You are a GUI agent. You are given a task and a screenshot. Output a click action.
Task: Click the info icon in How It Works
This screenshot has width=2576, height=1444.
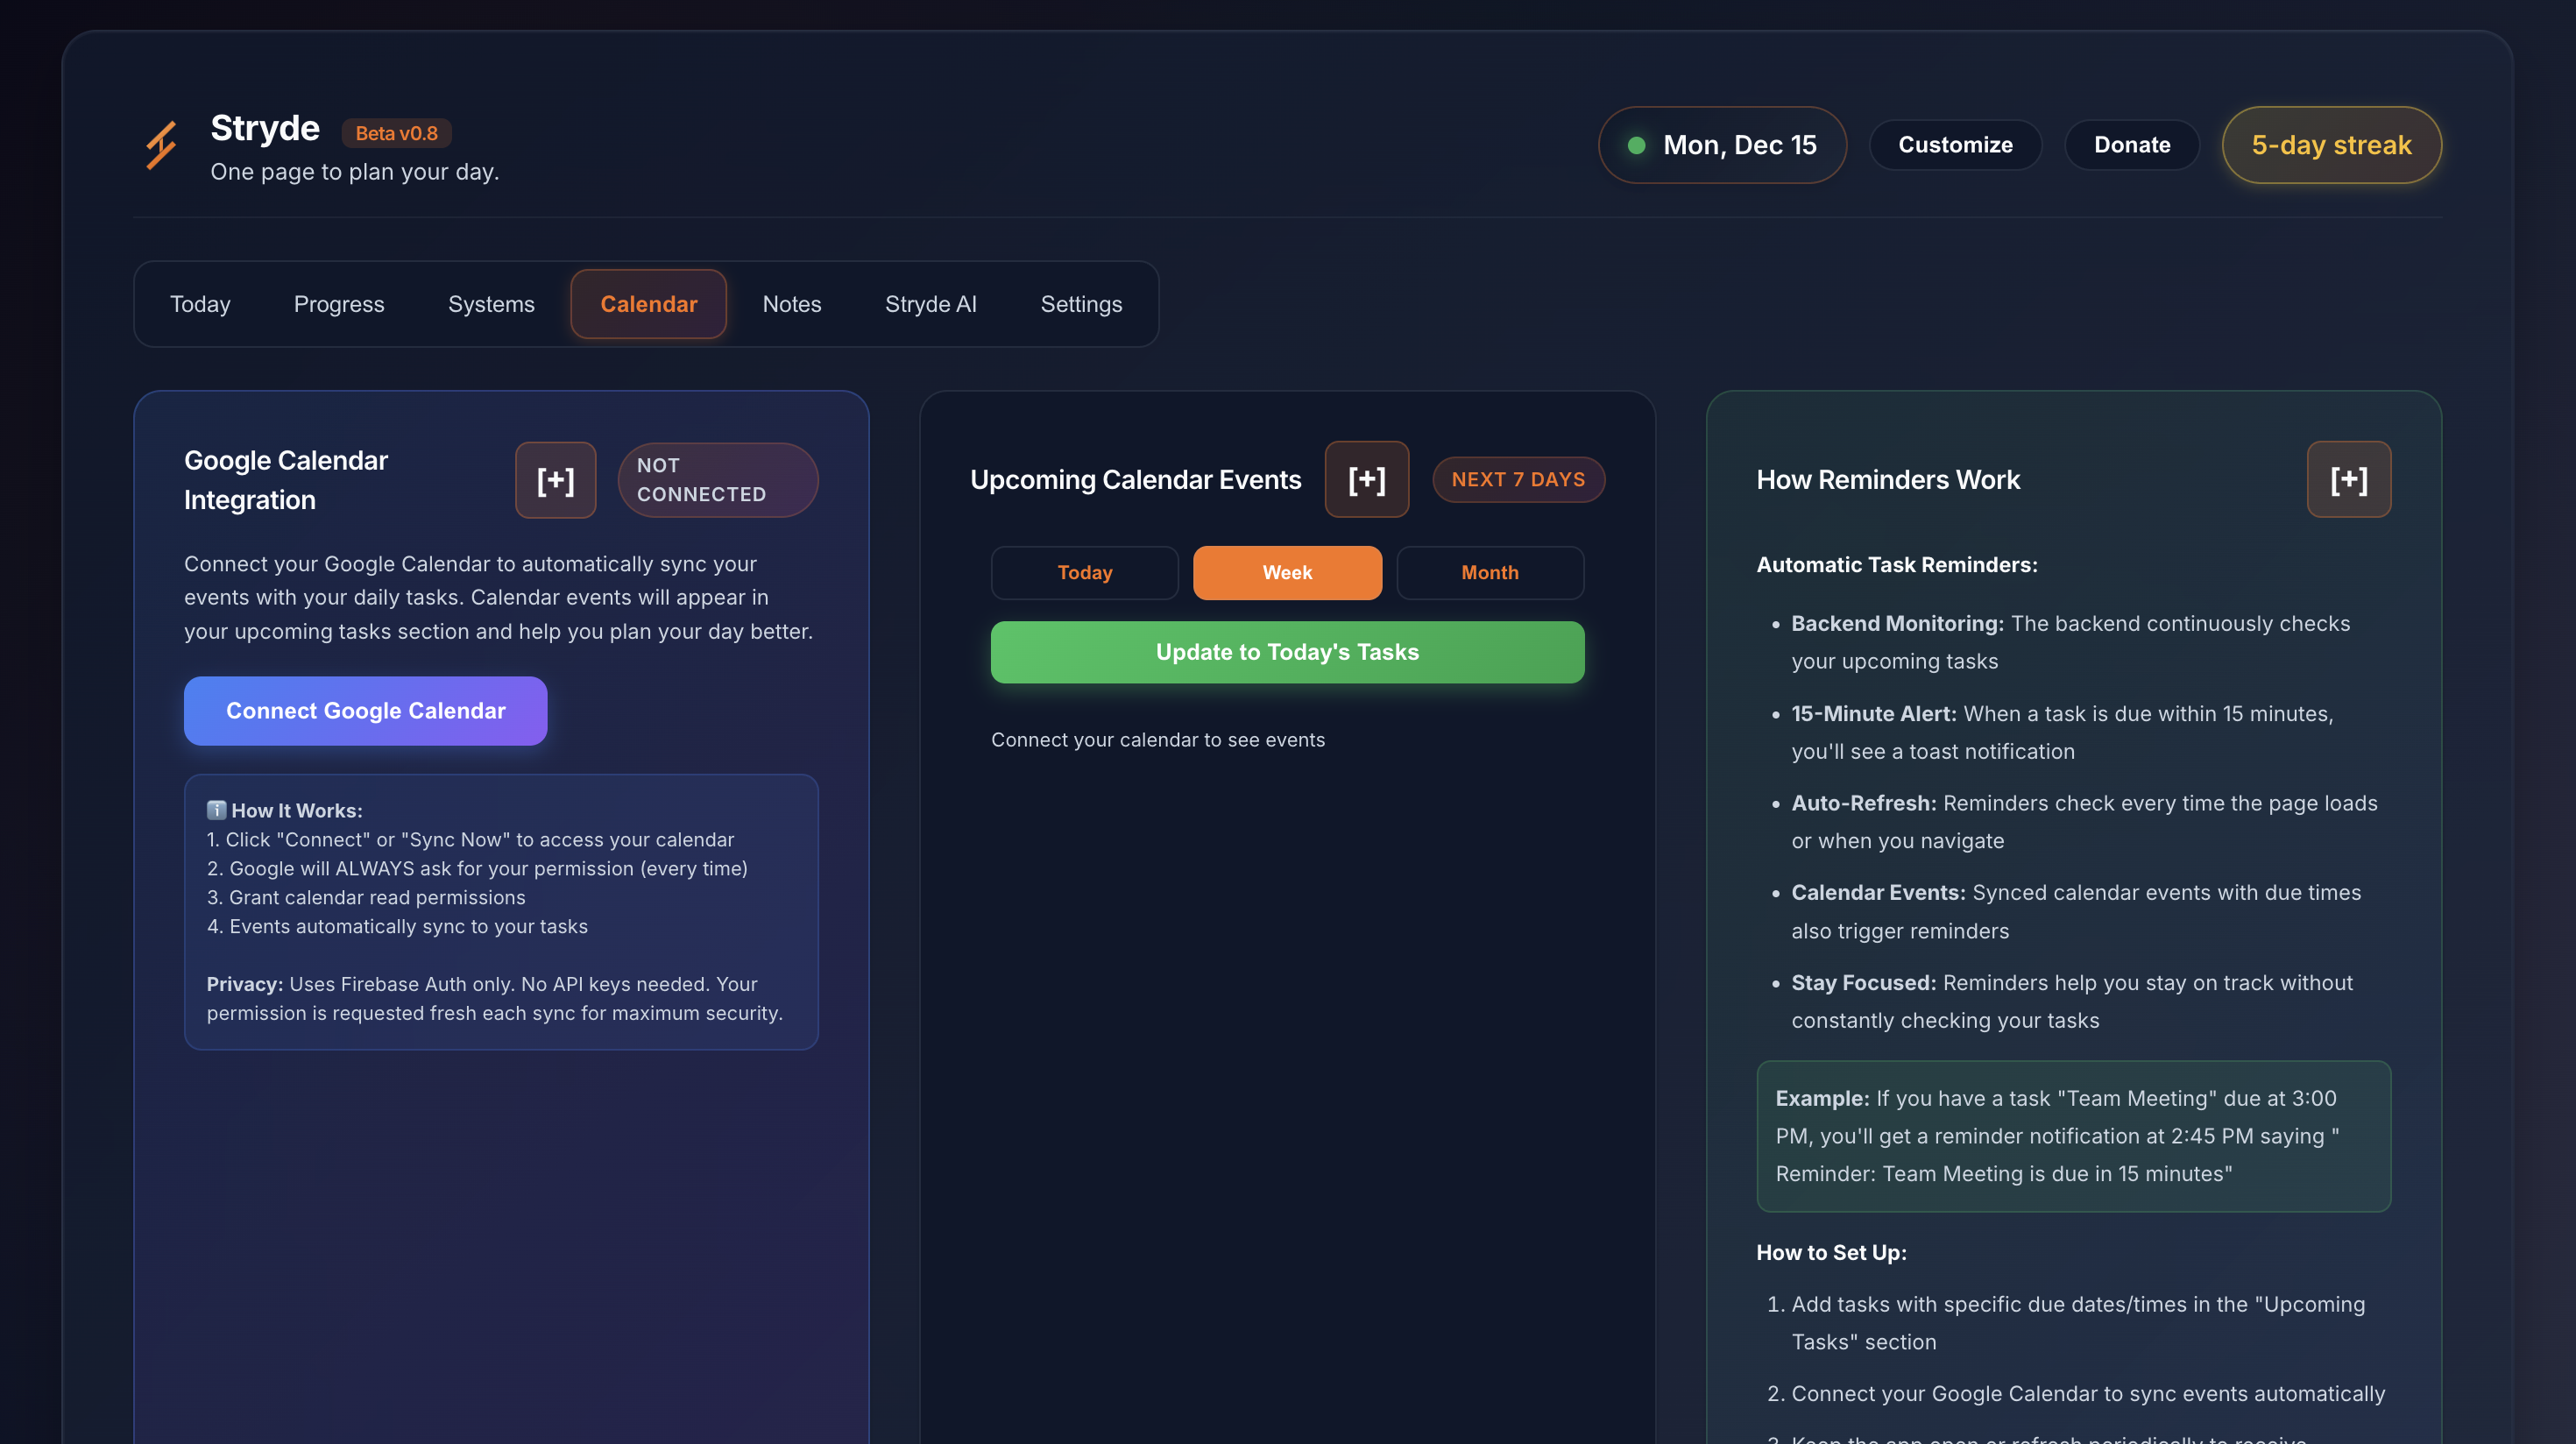216,810
